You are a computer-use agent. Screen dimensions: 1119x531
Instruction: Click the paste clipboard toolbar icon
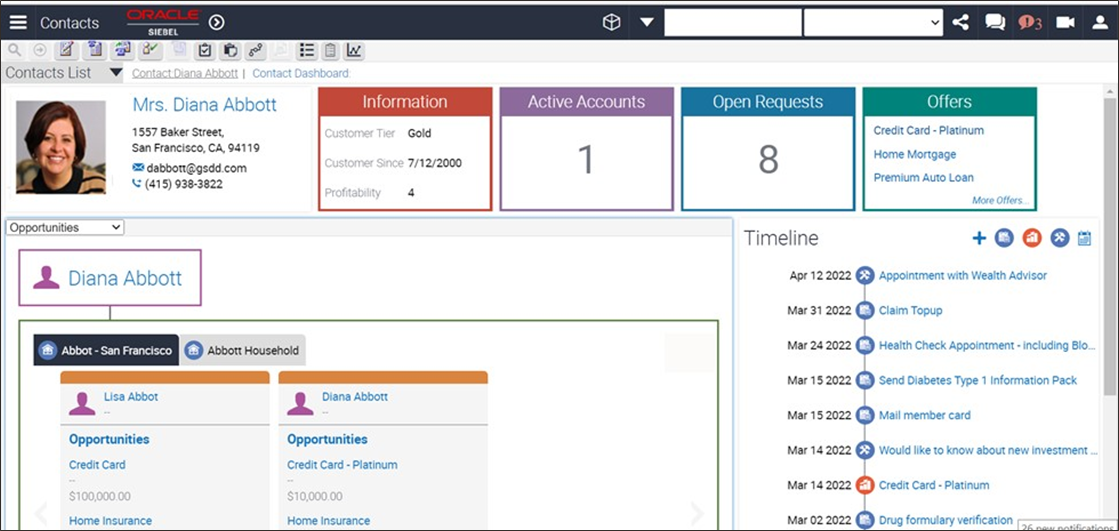tap(230, 50)
